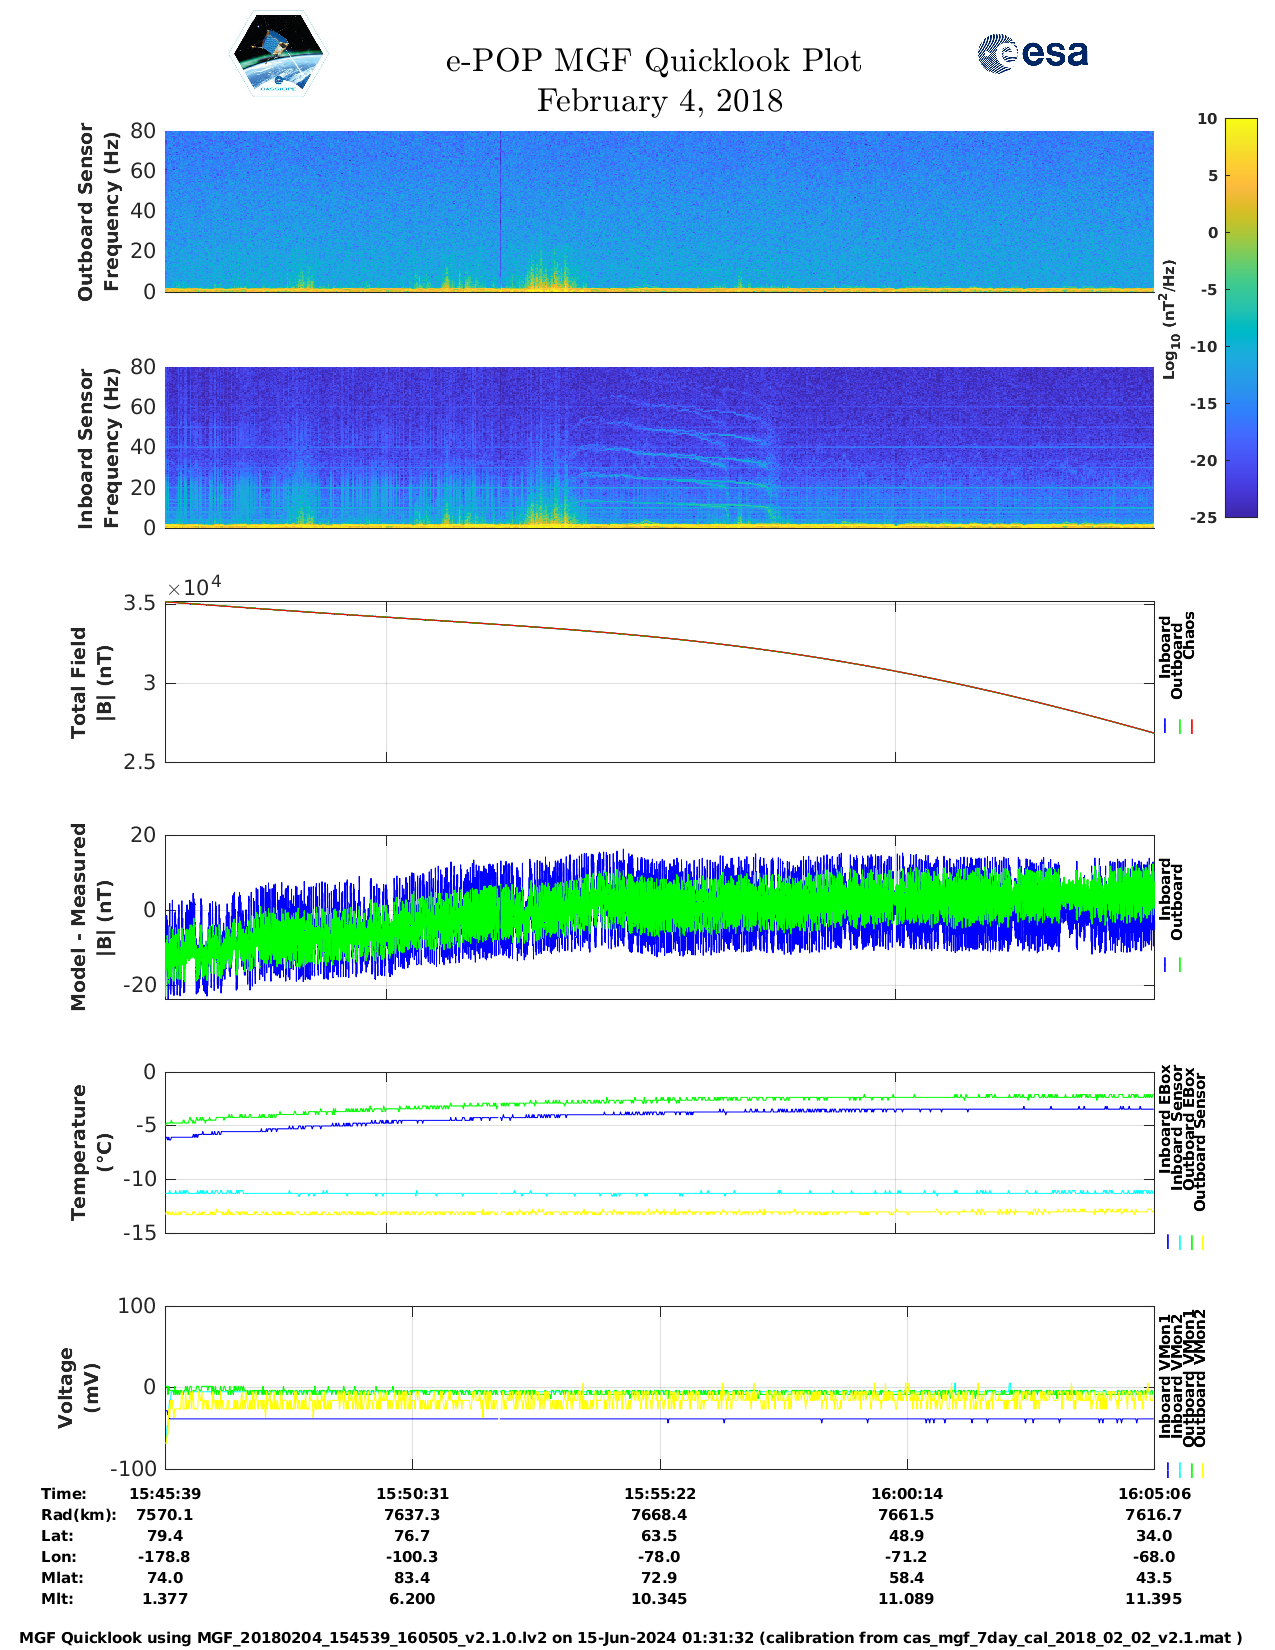Click the Outboard Sensor spectrogram panel
This screenshot has height=1650, width=1275.
click(658, 210)
